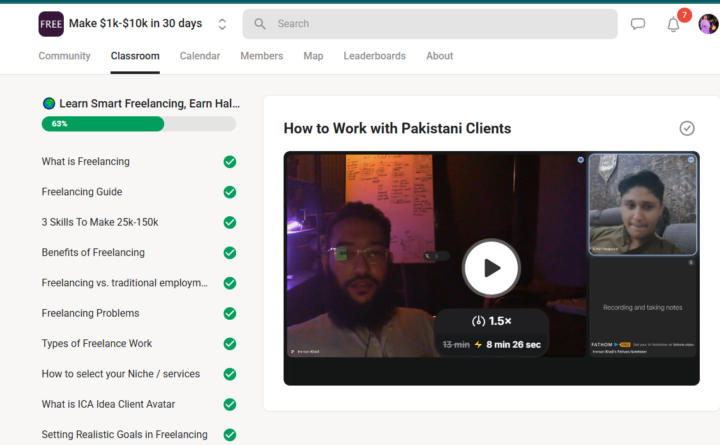720x445 pixels.
Task: Toggle checkmark for Types of Freelance Work
Action: pos(230,344)
